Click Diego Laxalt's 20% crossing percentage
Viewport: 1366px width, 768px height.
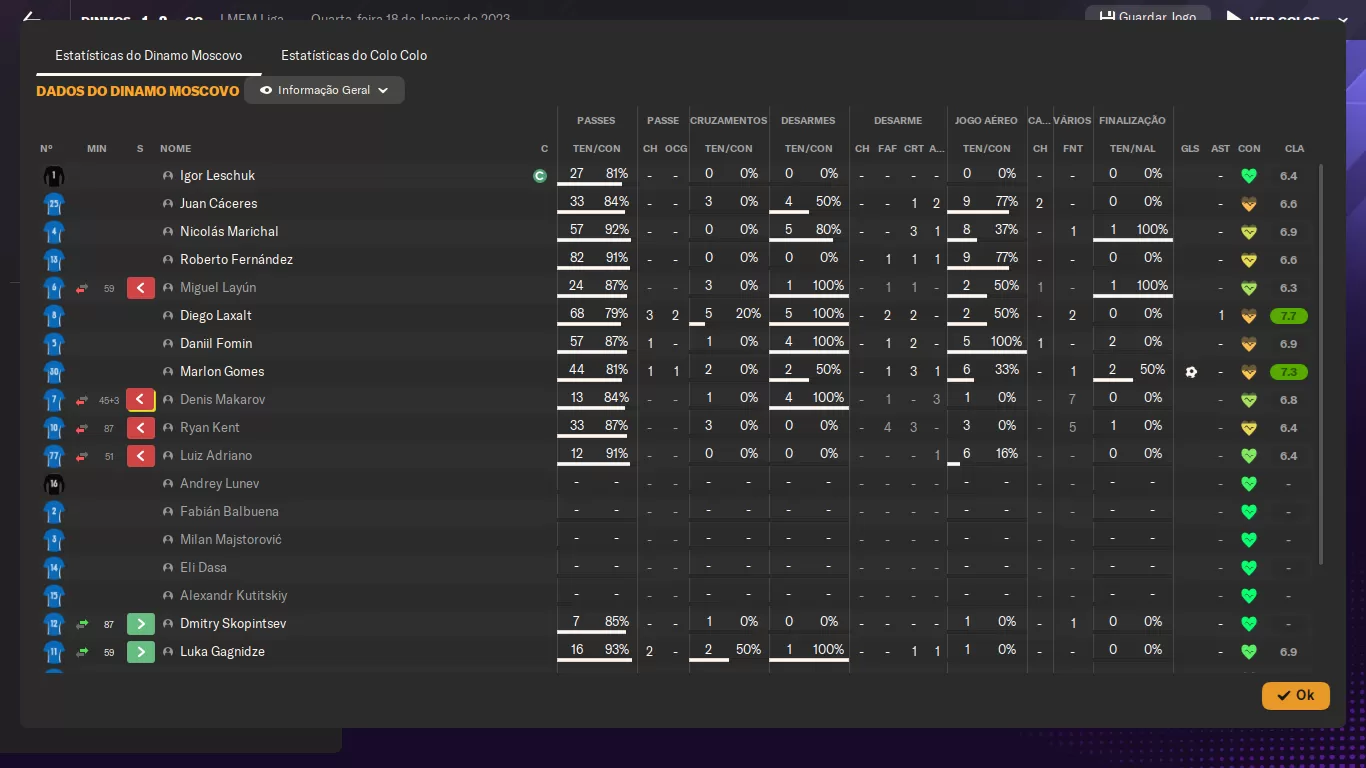click(749, 314)
